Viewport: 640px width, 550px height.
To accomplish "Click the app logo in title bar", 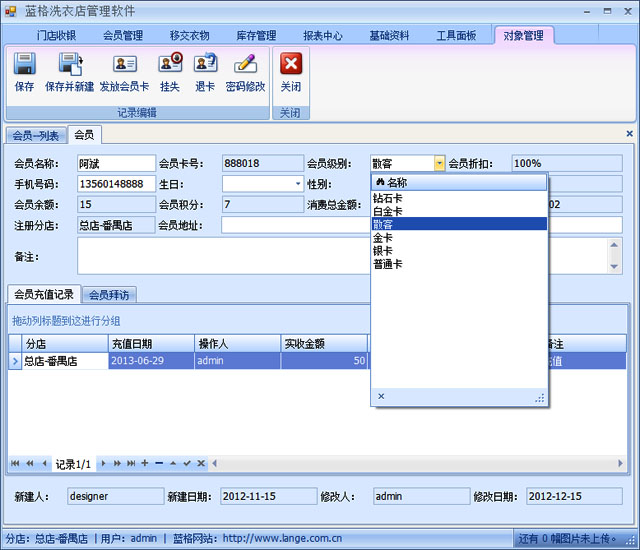I will pyautogui.click(x=11, y=11).
